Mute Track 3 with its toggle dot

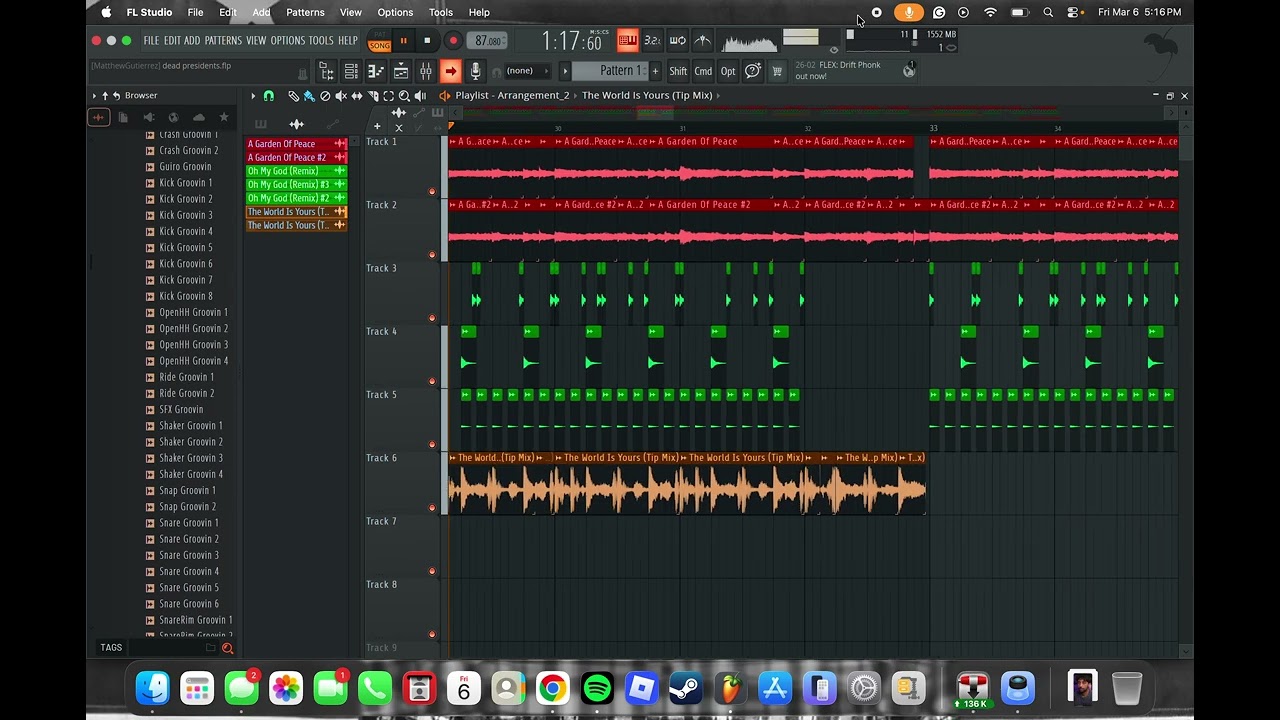click(x=432, y=318)
